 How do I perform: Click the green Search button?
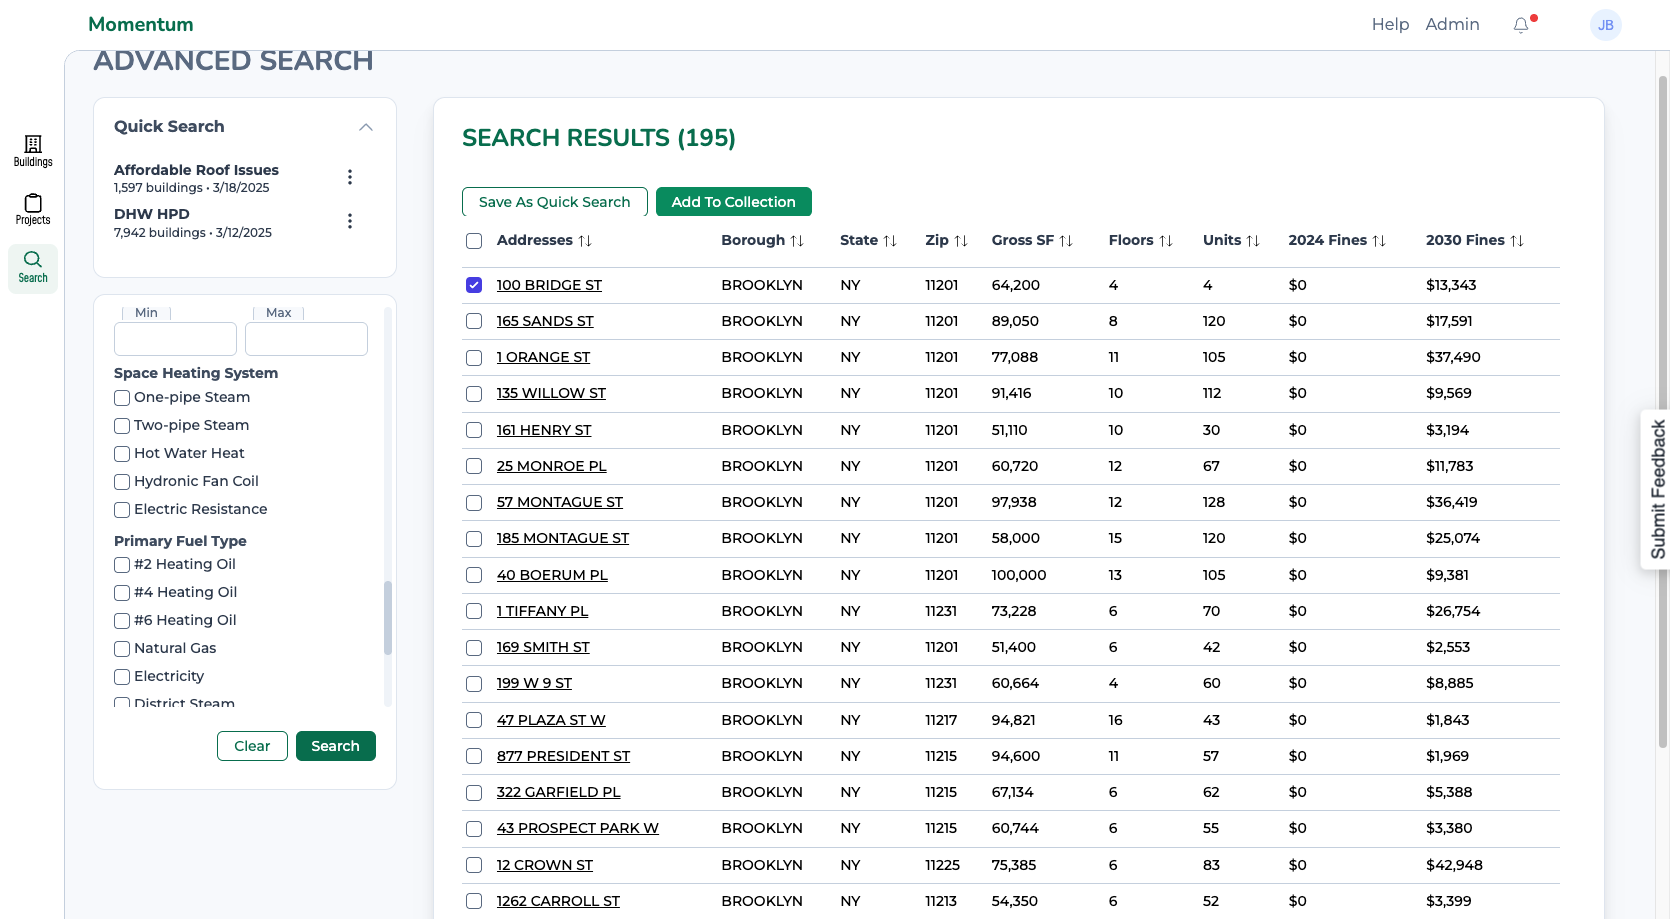tap(336, 746)
